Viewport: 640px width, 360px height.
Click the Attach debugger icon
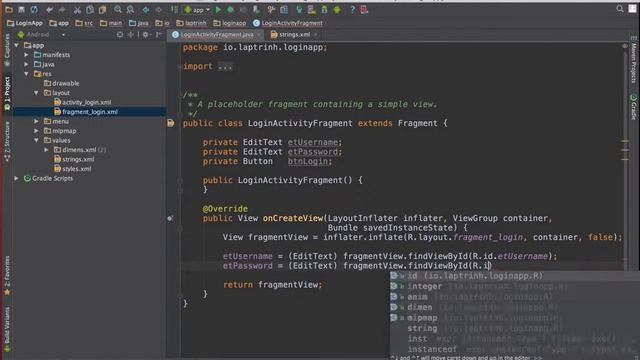[256, 9]
